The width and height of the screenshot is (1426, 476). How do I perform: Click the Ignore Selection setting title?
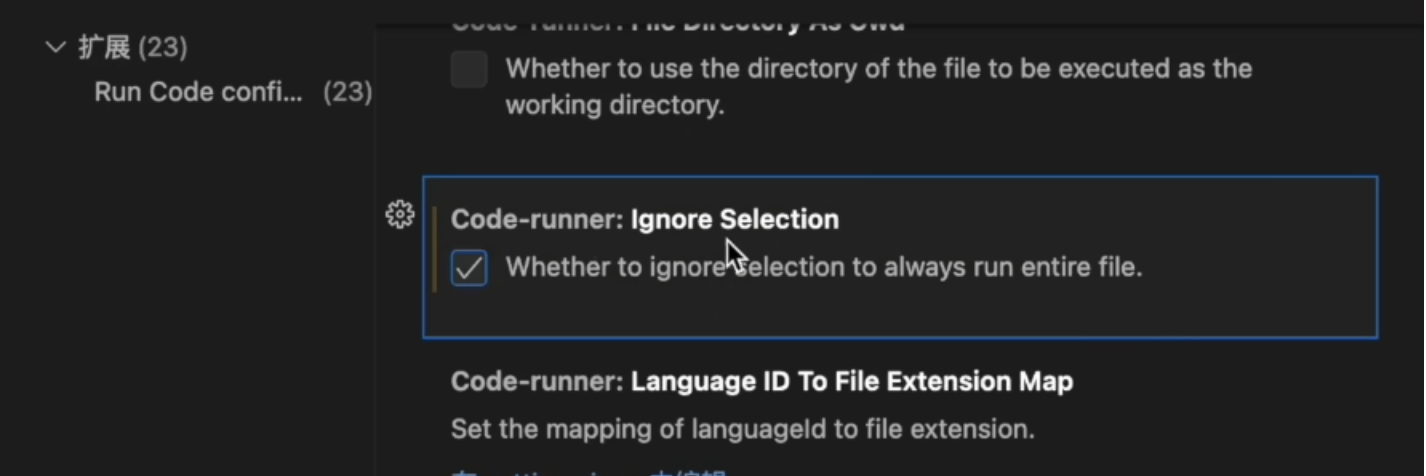[735, 219]
